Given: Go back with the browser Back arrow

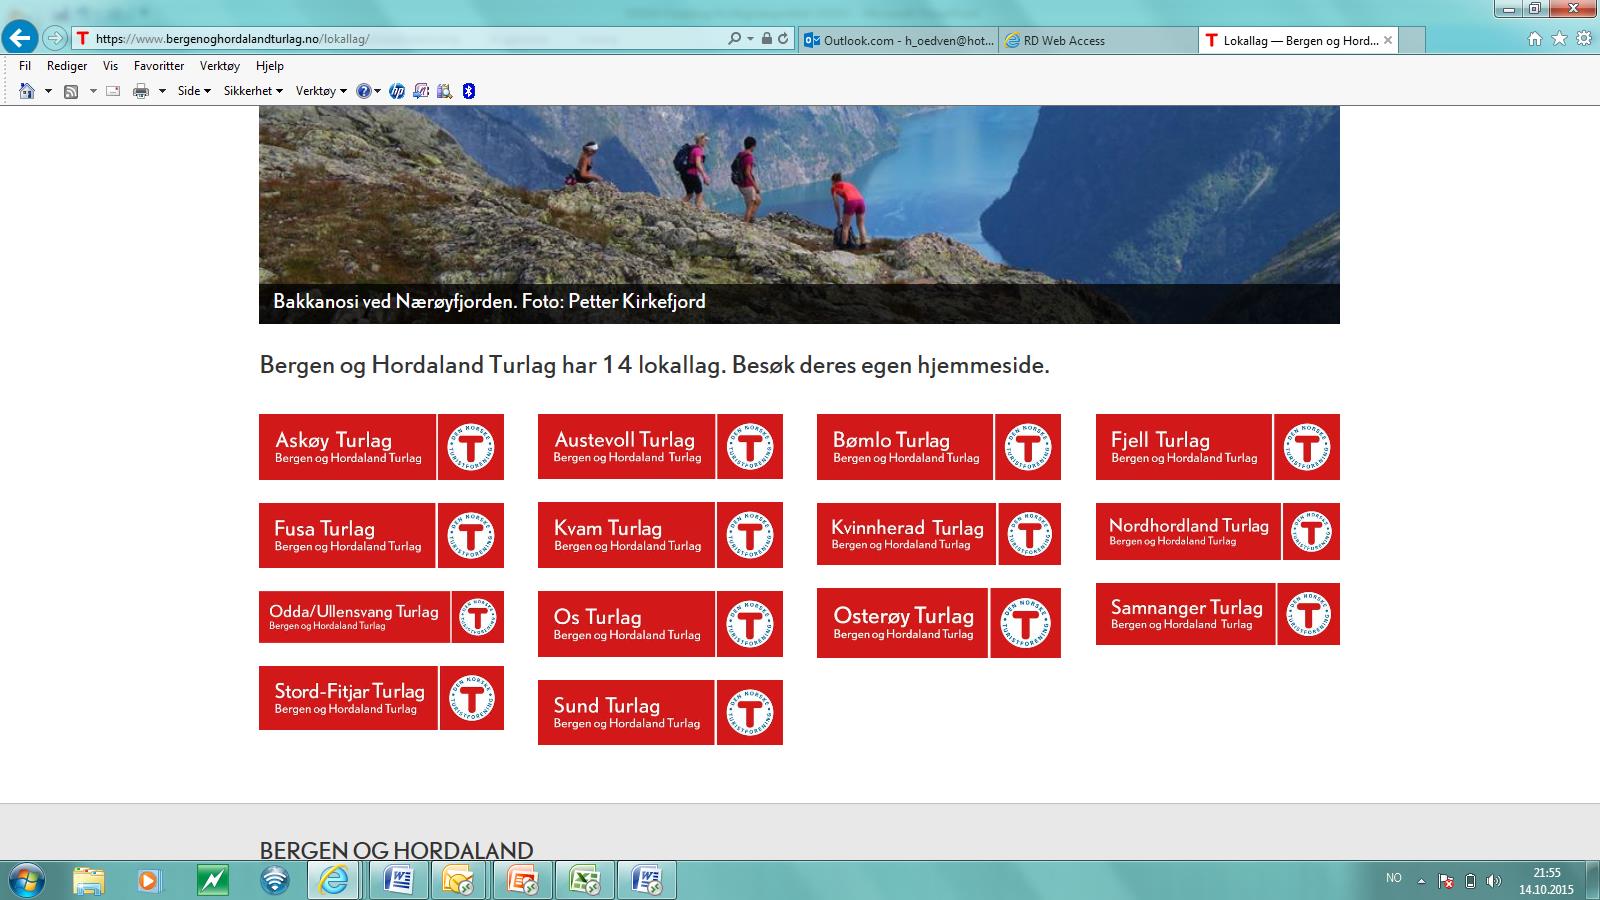Looking at the screenshot, I should coord(20,38).
